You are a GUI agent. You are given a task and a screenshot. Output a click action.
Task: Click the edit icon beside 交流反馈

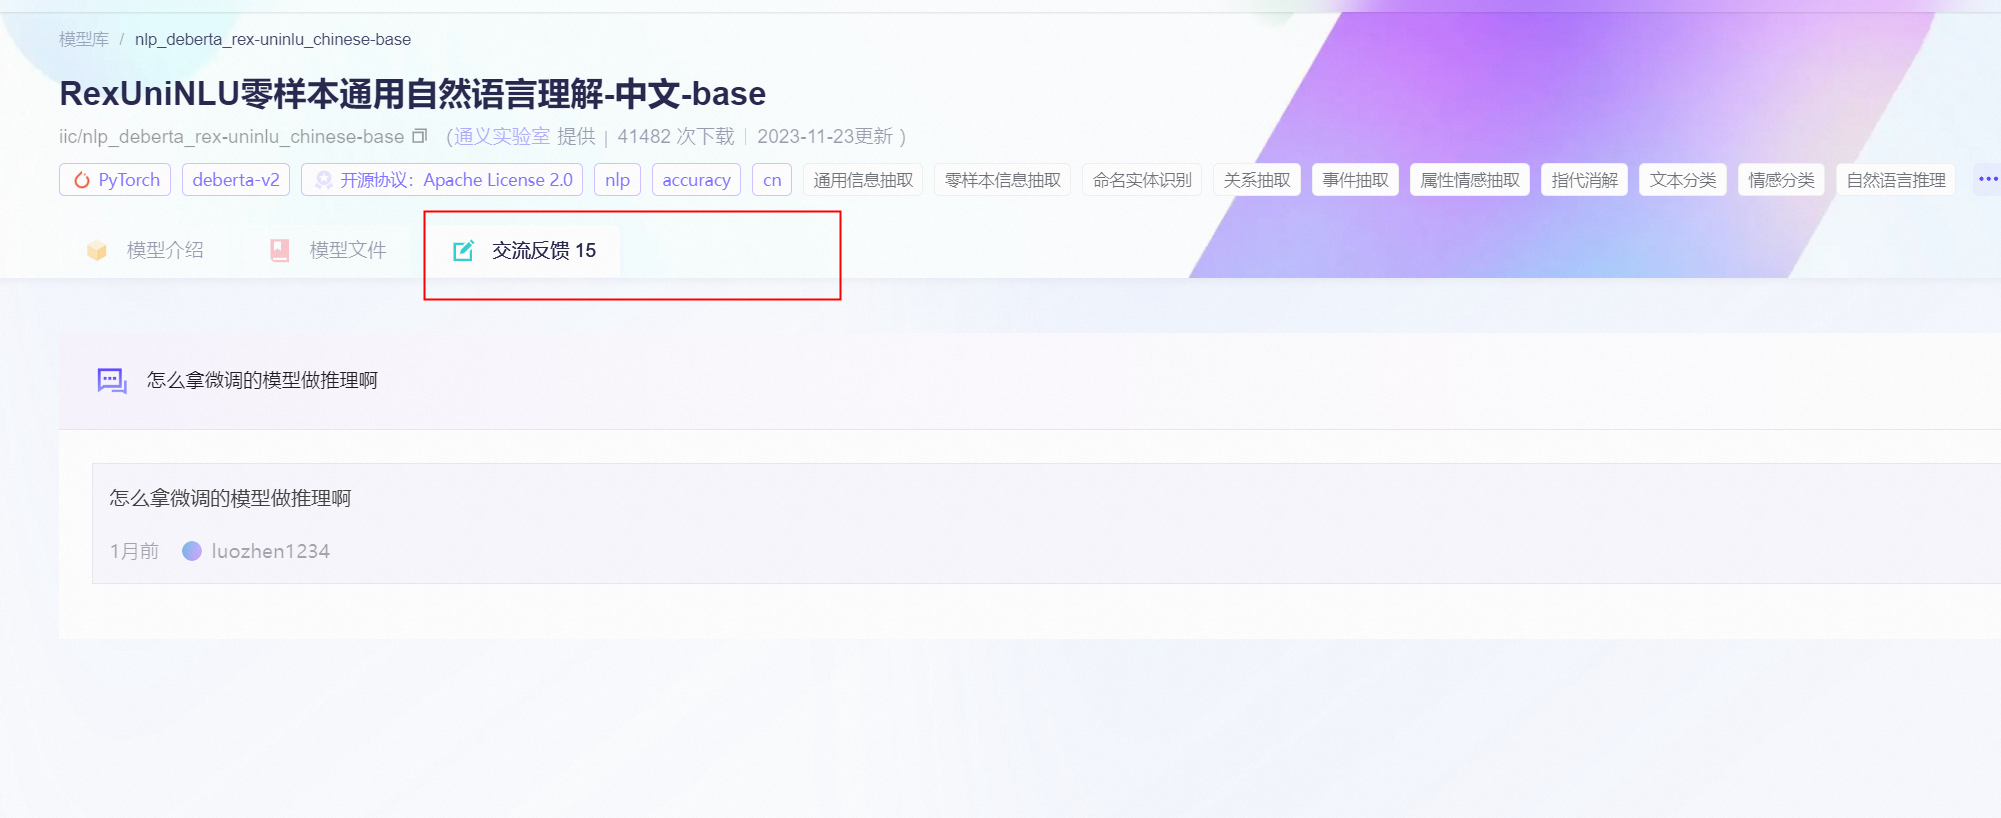(463, 250)
